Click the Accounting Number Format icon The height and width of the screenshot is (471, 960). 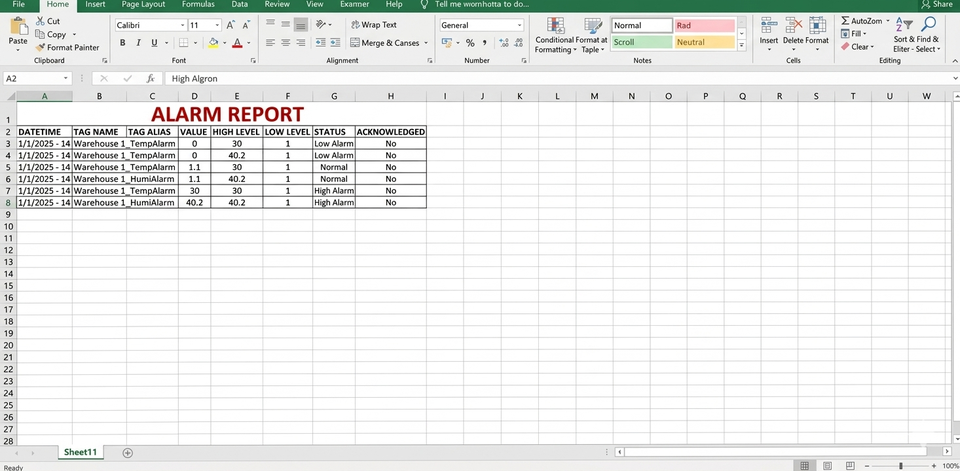pos(446,43)
